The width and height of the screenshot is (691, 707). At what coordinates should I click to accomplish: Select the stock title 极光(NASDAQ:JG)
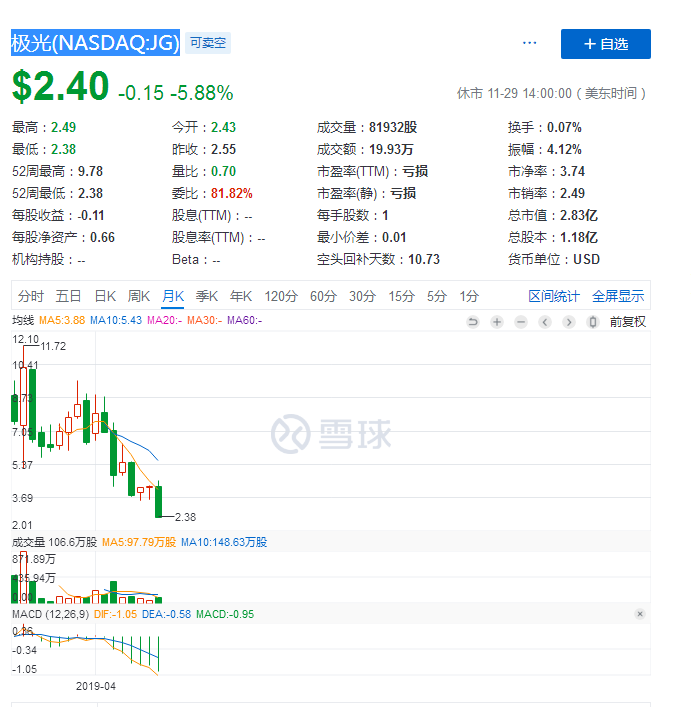(95, 43)
